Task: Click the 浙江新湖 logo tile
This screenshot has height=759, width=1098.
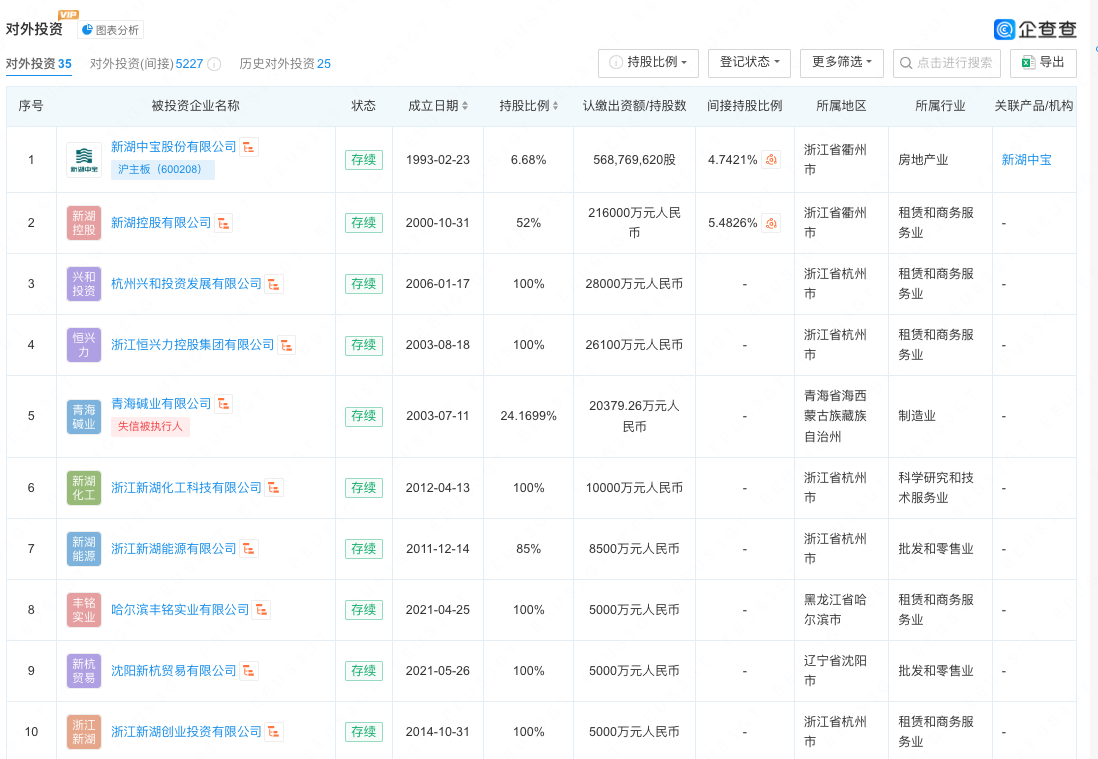Action: tap(84, 732)
